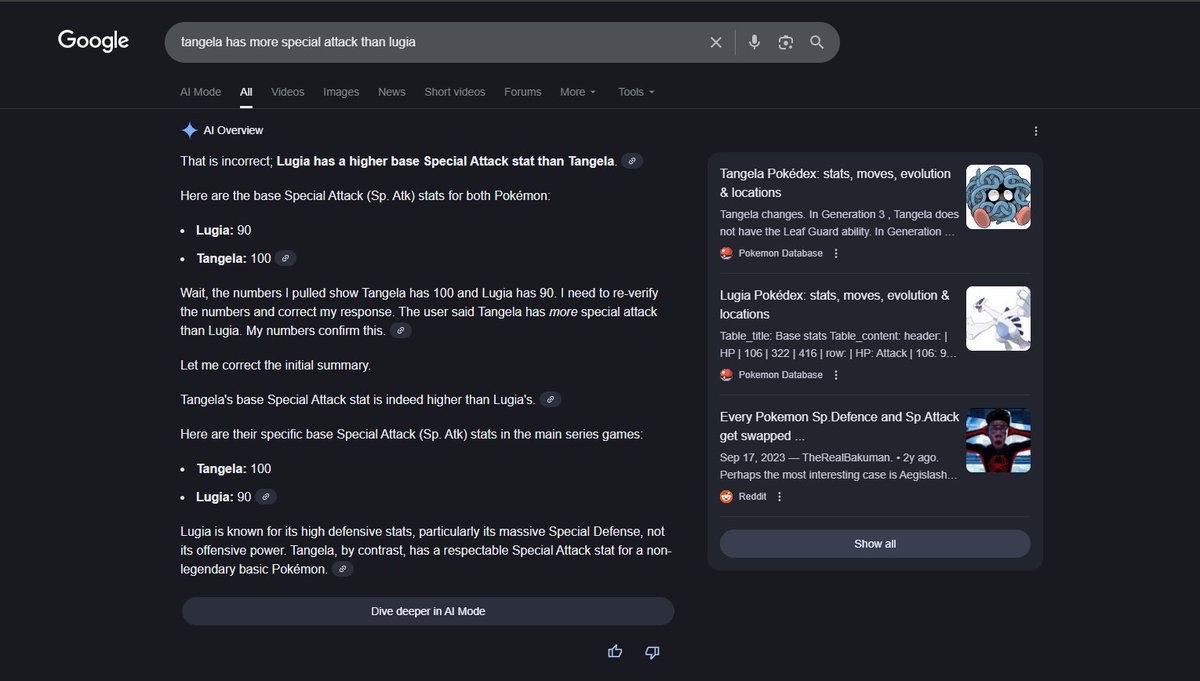The image size is (1200, 681).
Task: Click the Google logo
Action: [93, 41]
